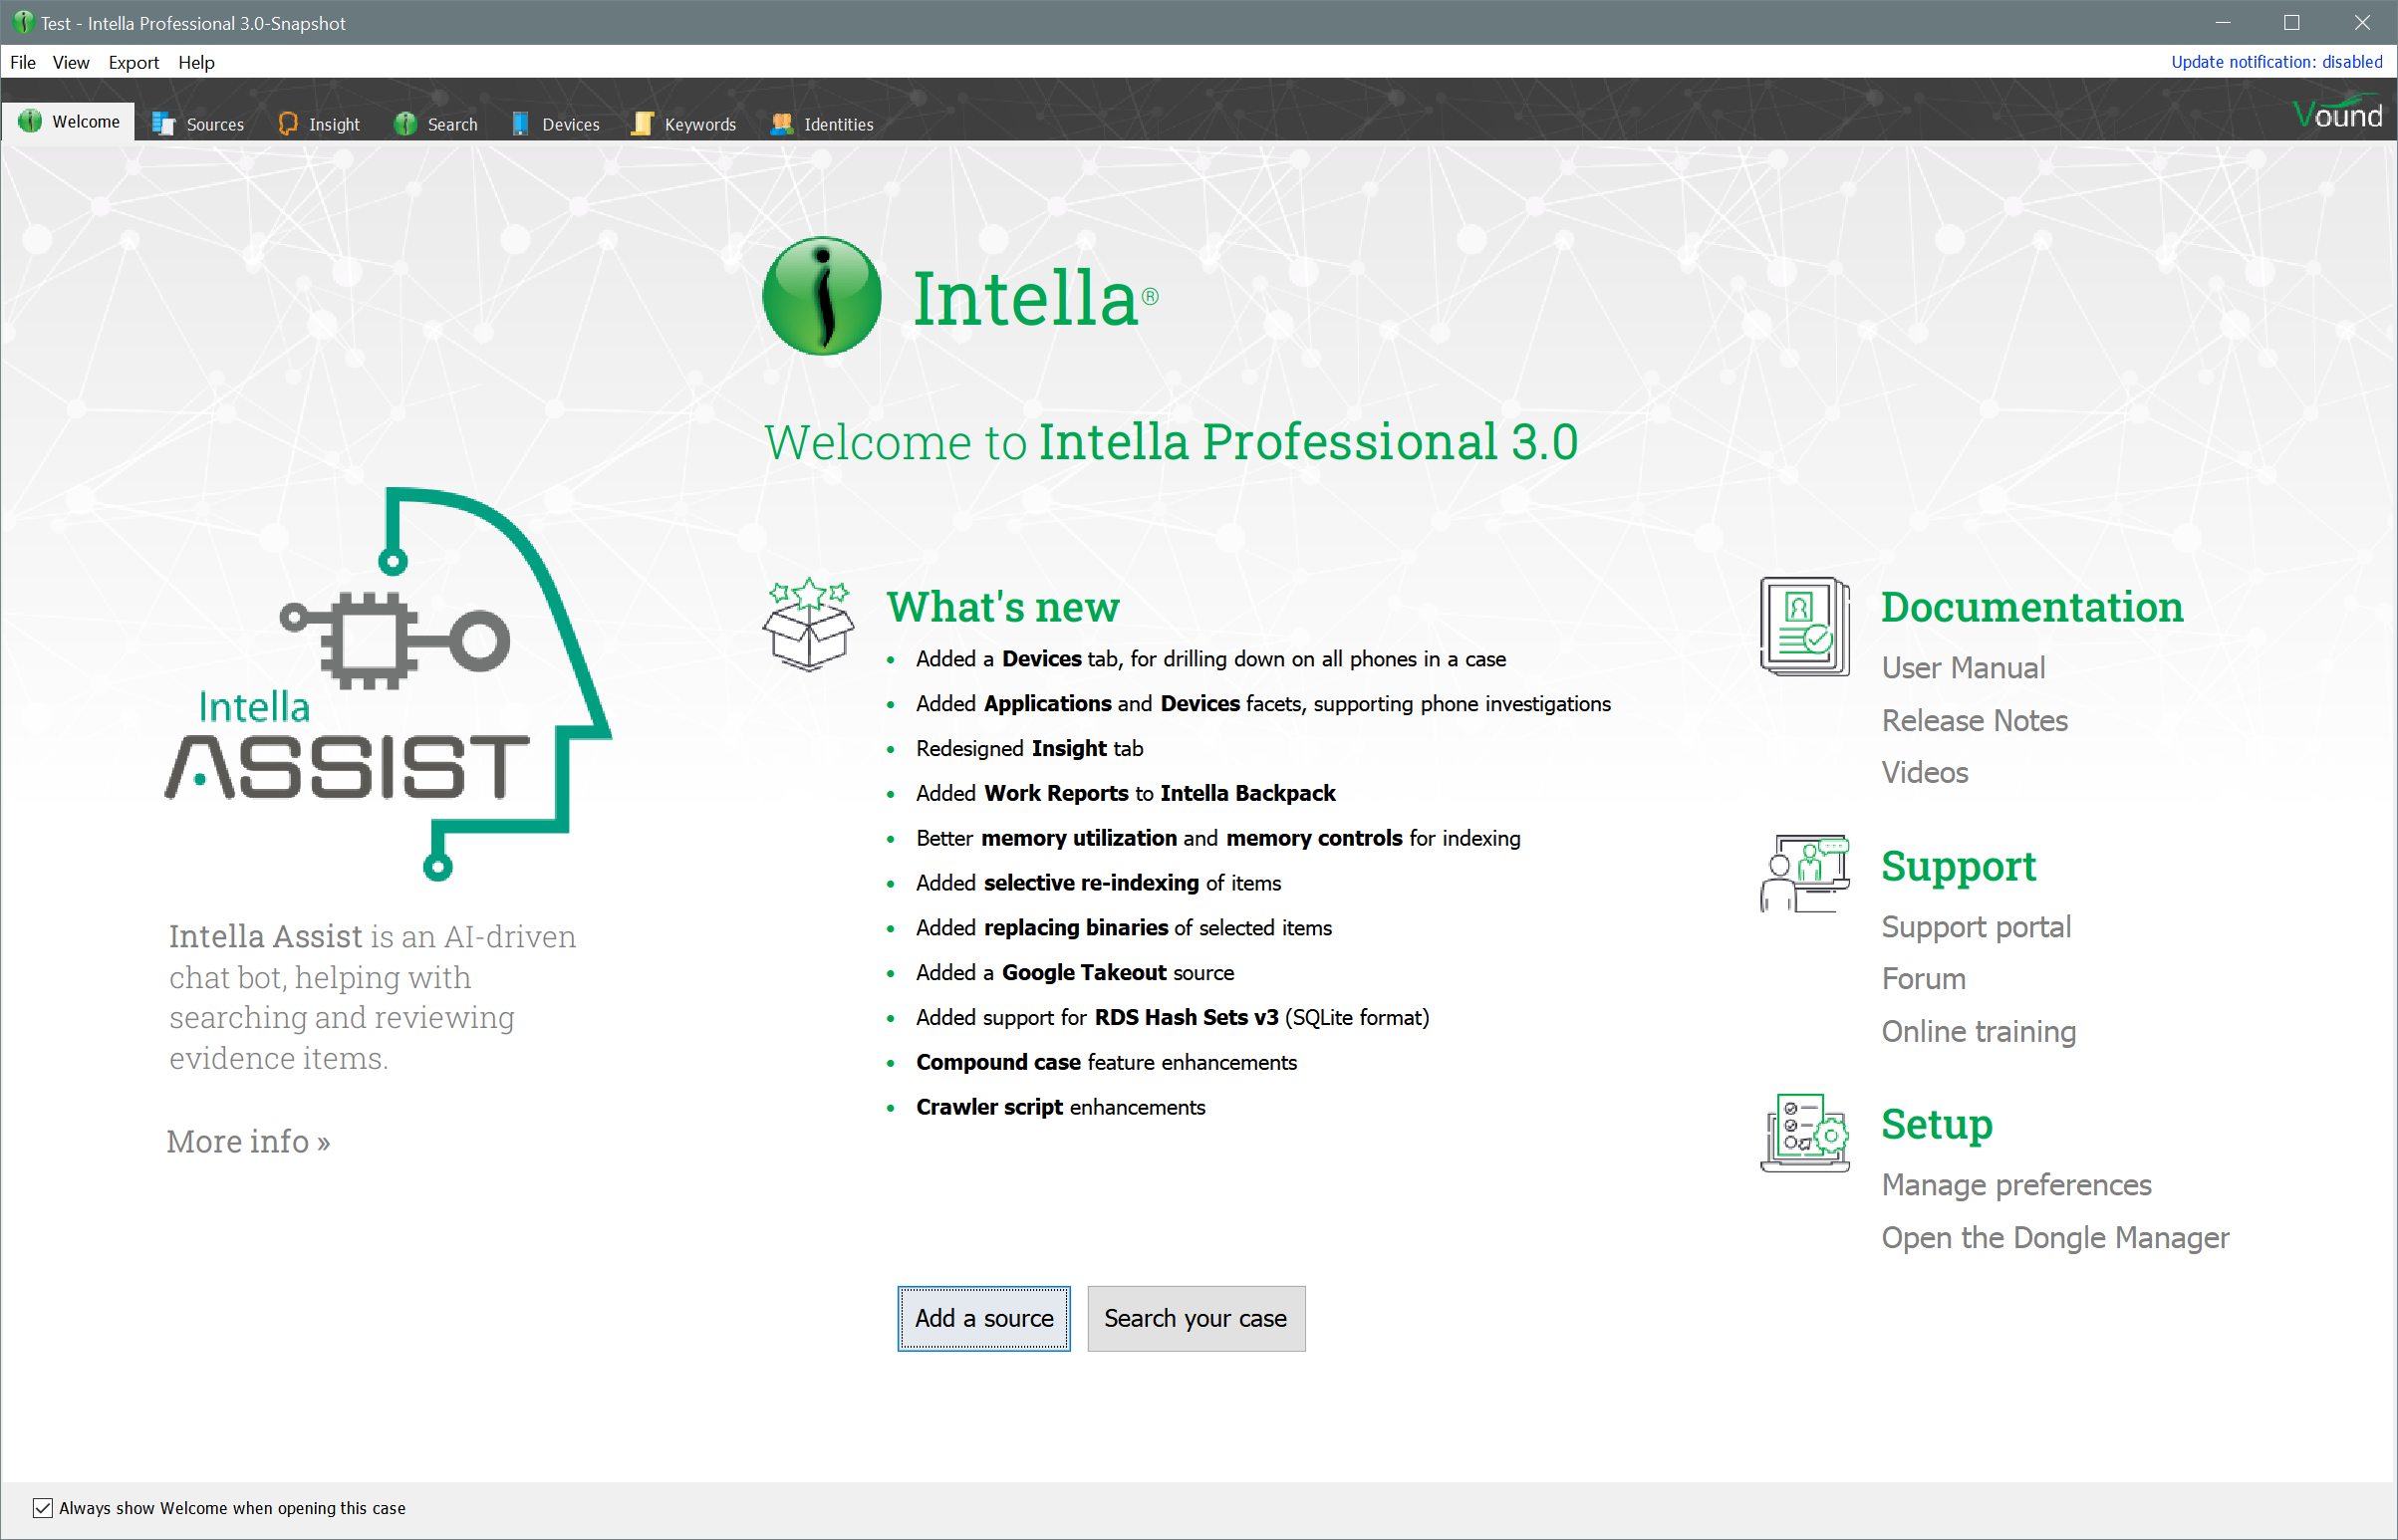Viewport: 2398px width, 1540px height.
Task: Open the Identities tab
Action: coord(822,124)
